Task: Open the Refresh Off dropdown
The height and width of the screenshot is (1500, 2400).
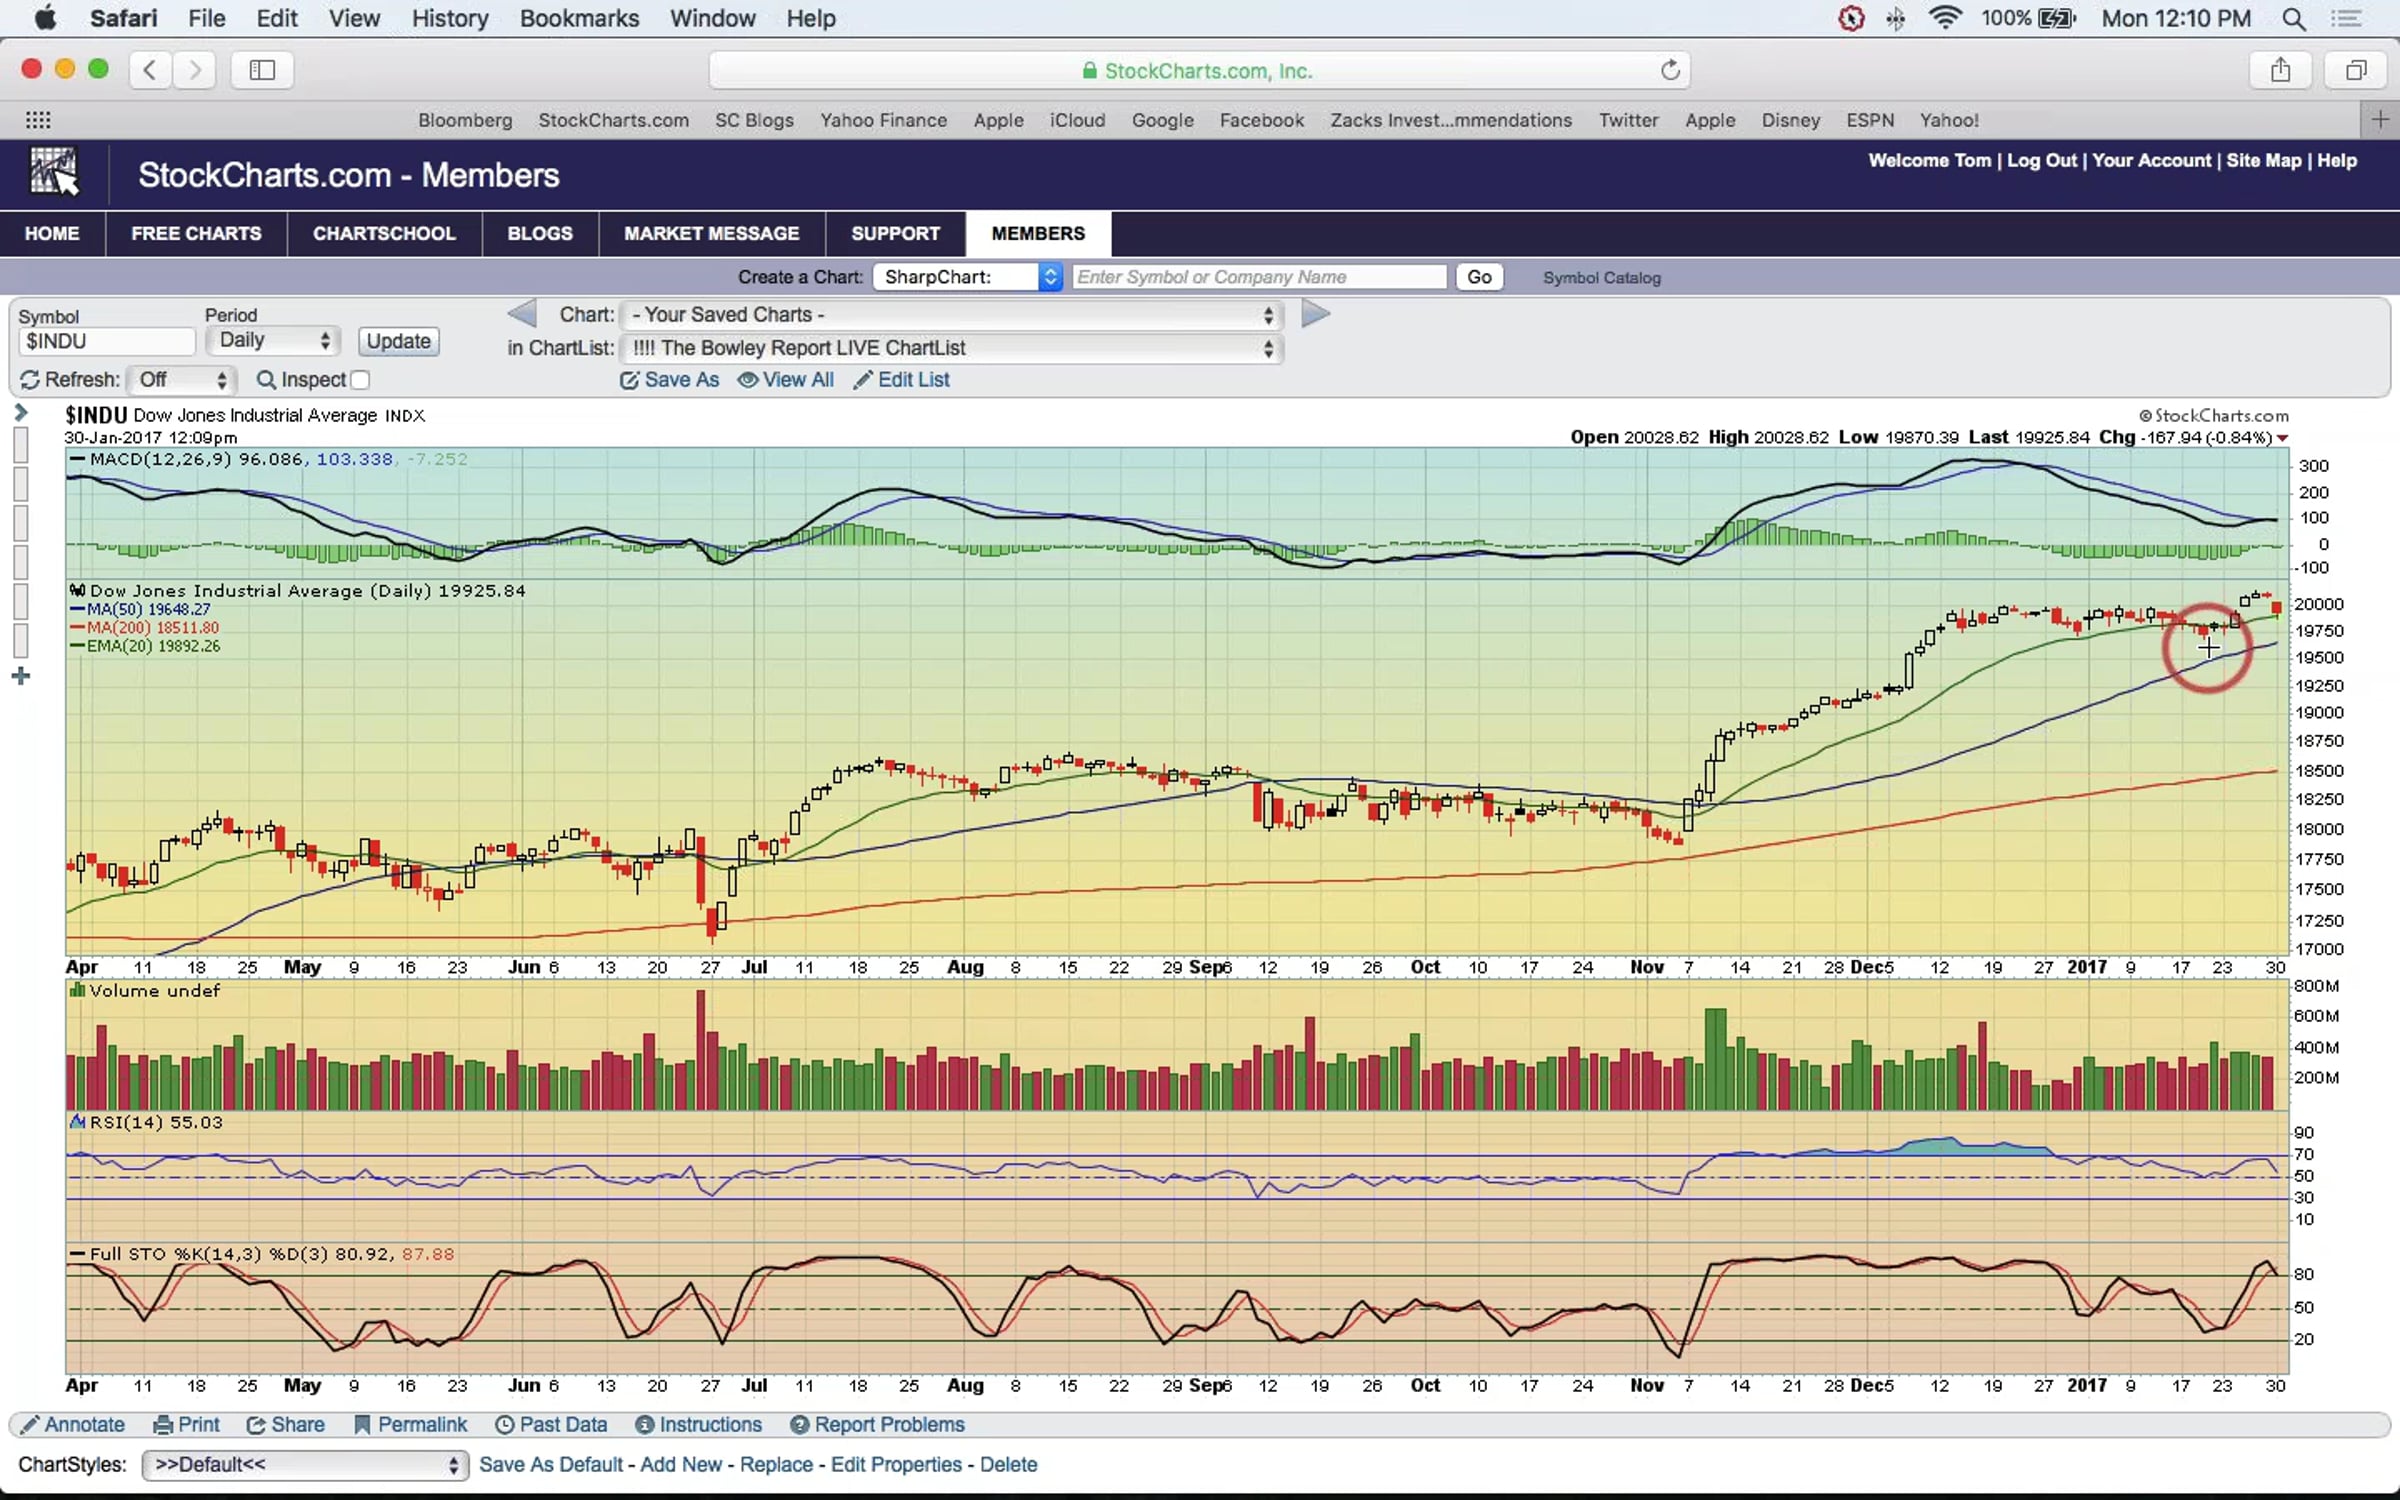Action: [181, 380]
